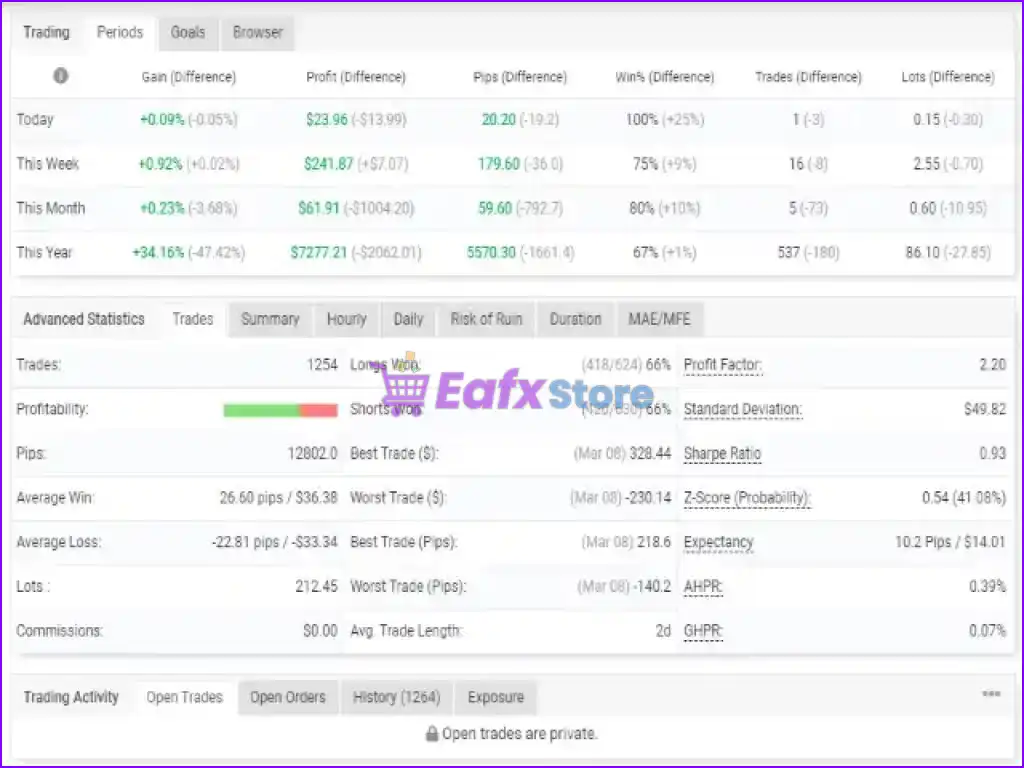Click the green-red Profitability bar
The image size is (1024, 768).
click(280, 410)
